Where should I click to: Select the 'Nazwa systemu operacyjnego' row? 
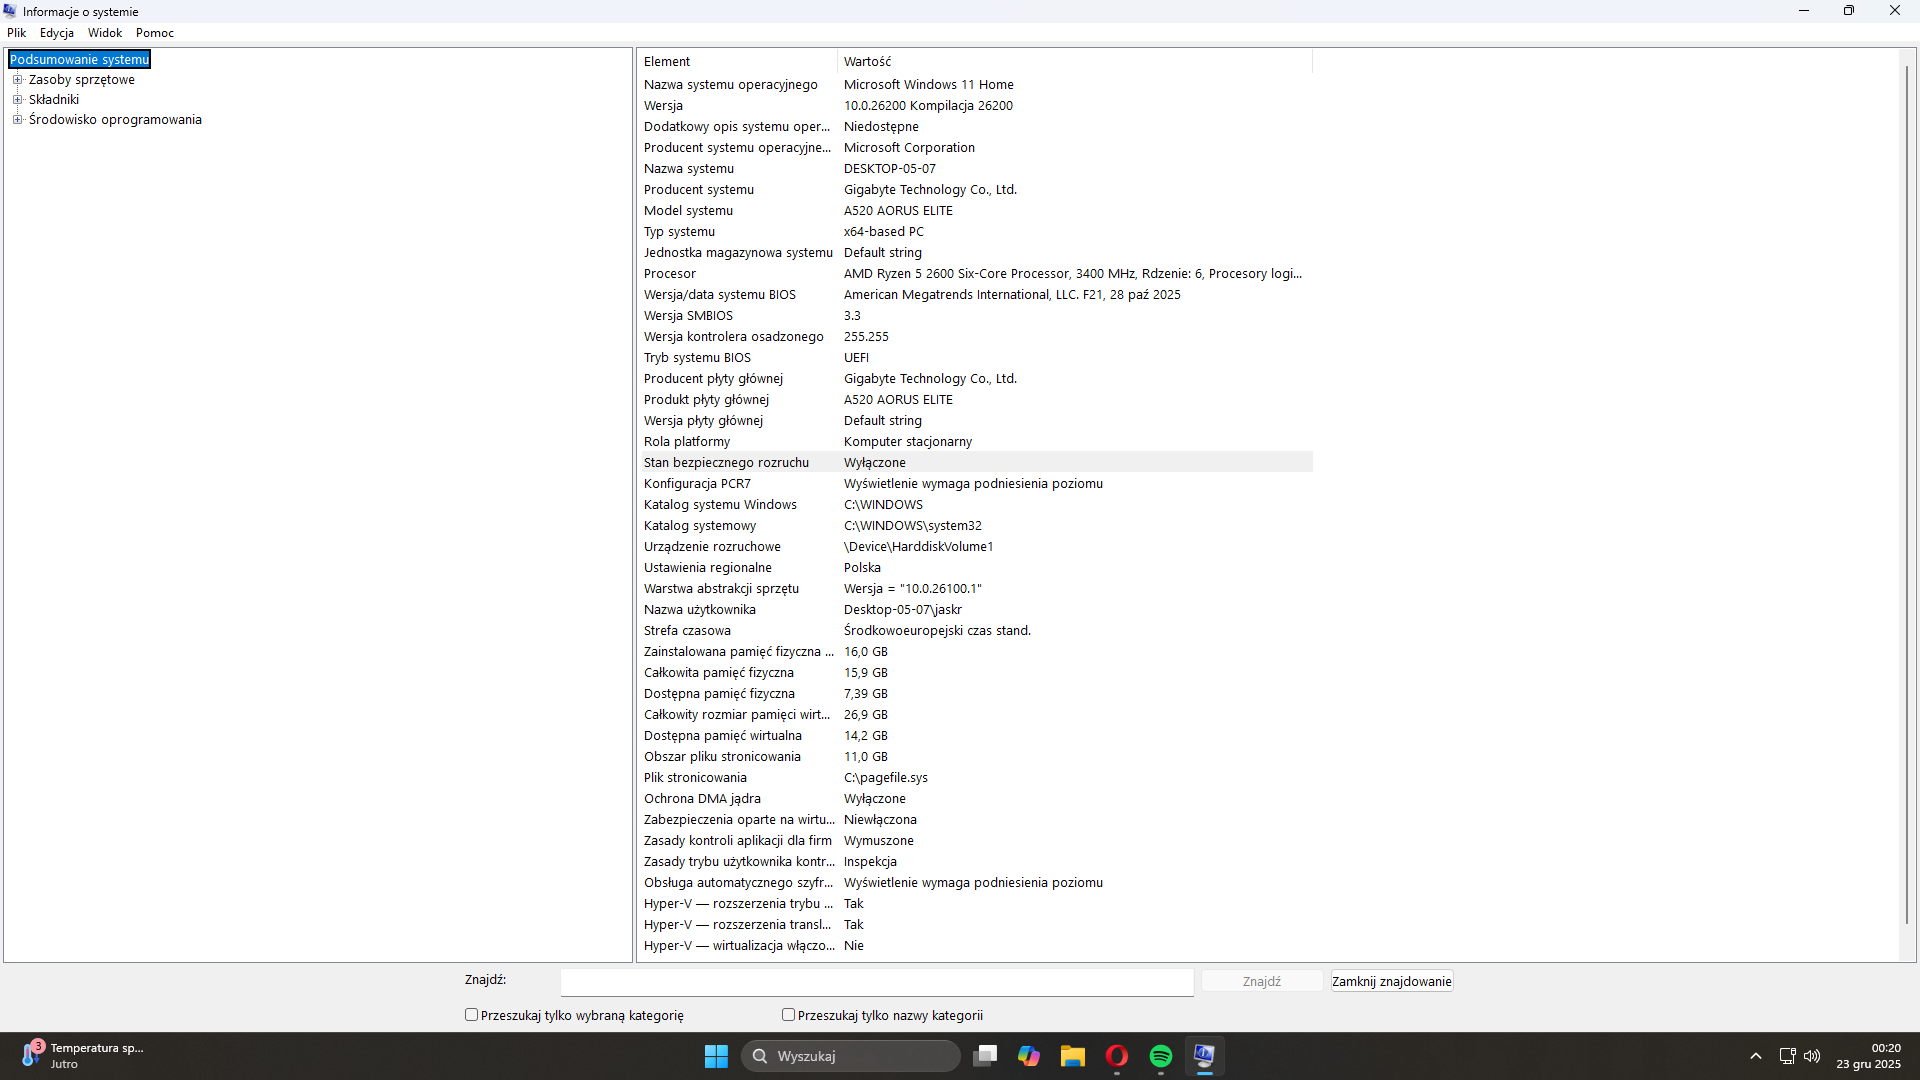point(976,85)
